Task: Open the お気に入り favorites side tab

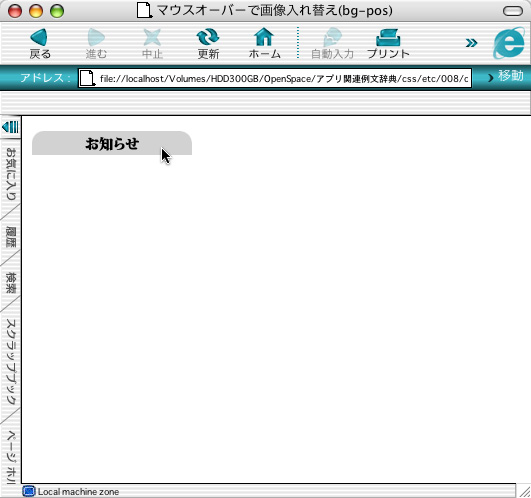Action: pos(10,174)
